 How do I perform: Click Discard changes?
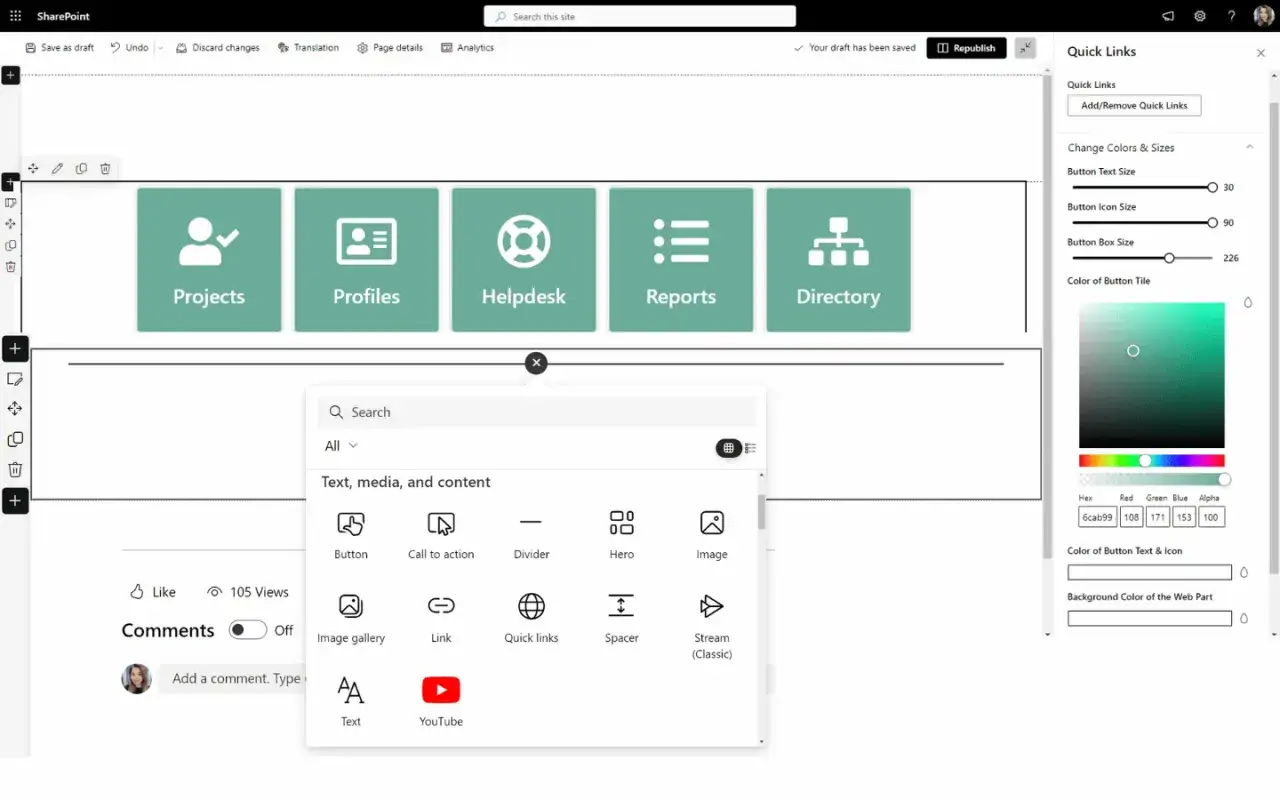(x=217, y=48)
